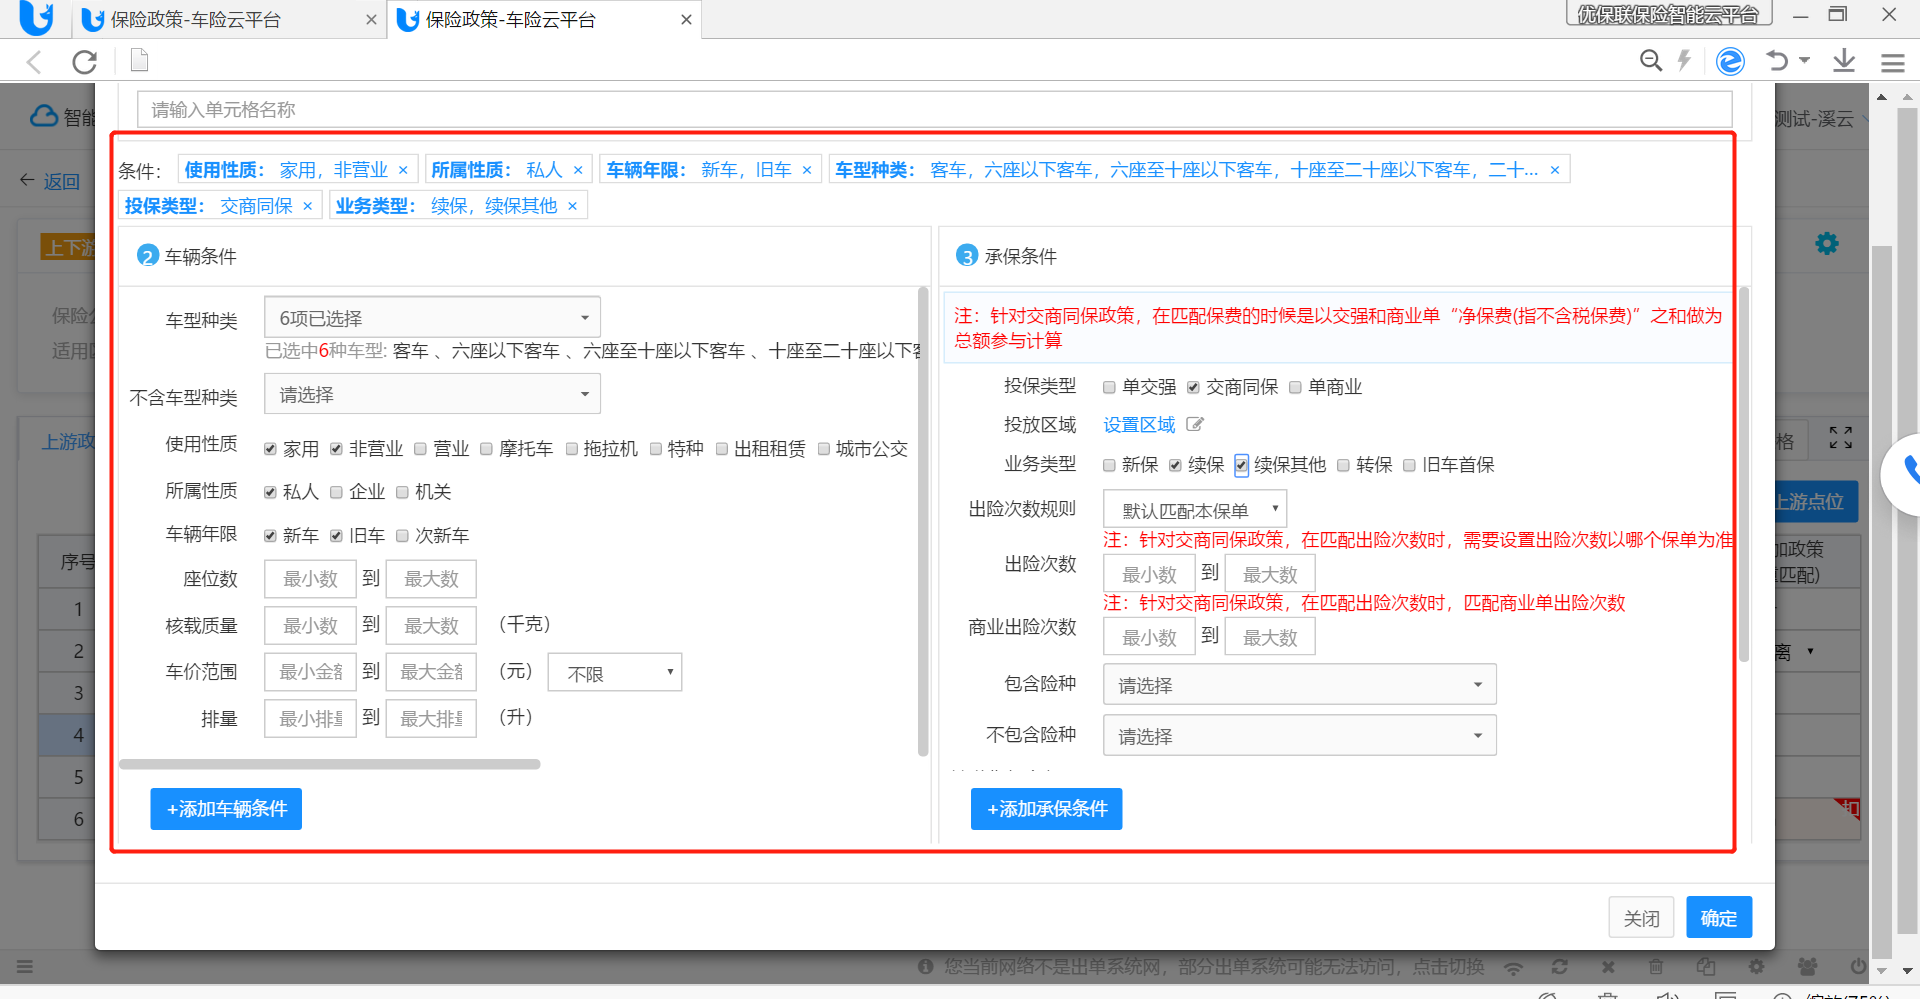Viewport: 1920px width, 999px height.
Task: Check the 新保 business type checkbox
Action: (1109, 465)
